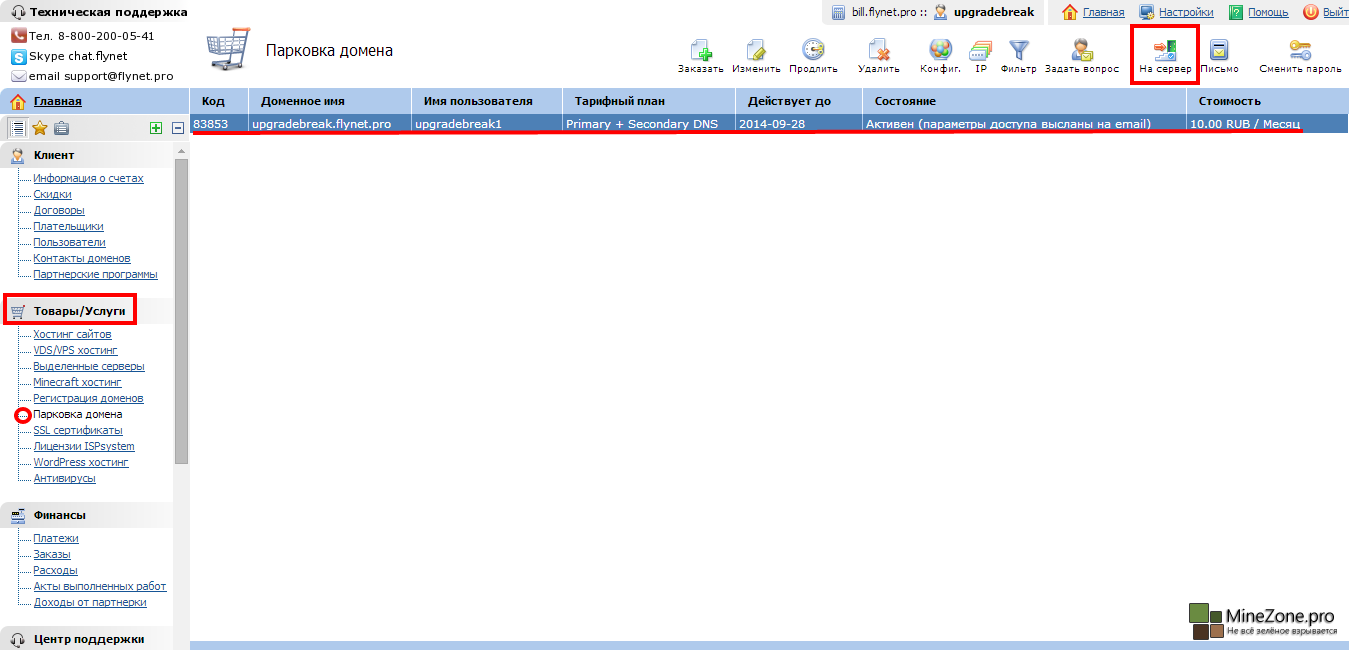Expand all menu sections with green plus
The height and width of the screenshot is (650, 1349).
coord(155,128)
